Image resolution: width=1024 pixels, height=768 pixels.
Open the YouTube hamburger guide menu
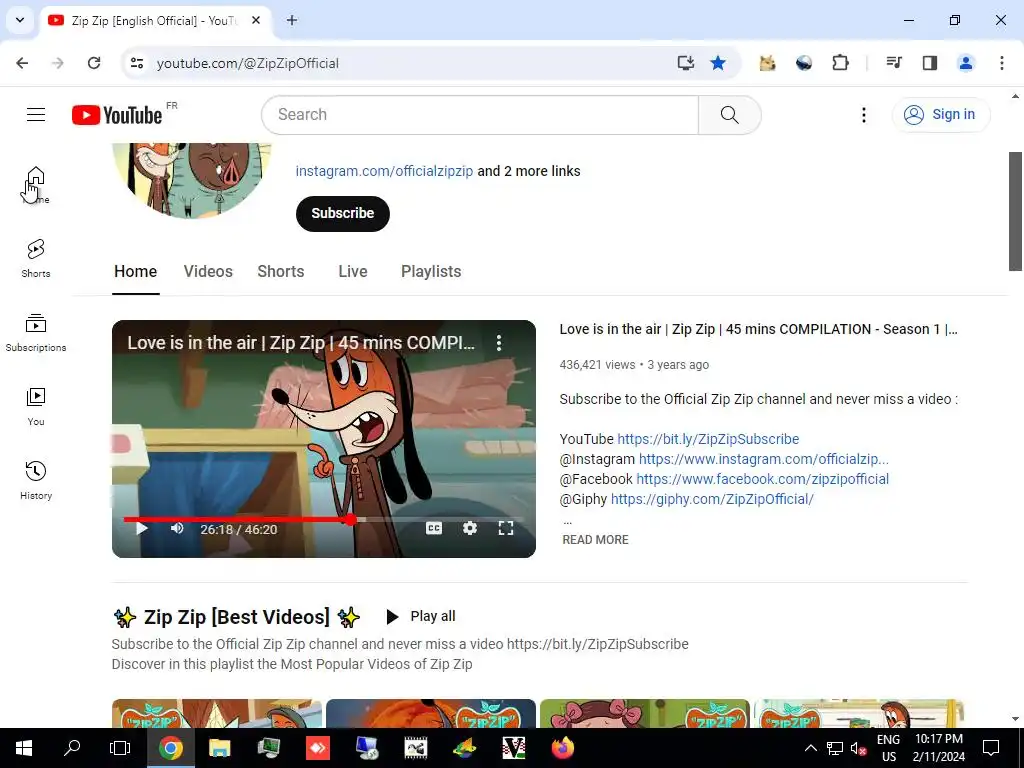(36, 115)
